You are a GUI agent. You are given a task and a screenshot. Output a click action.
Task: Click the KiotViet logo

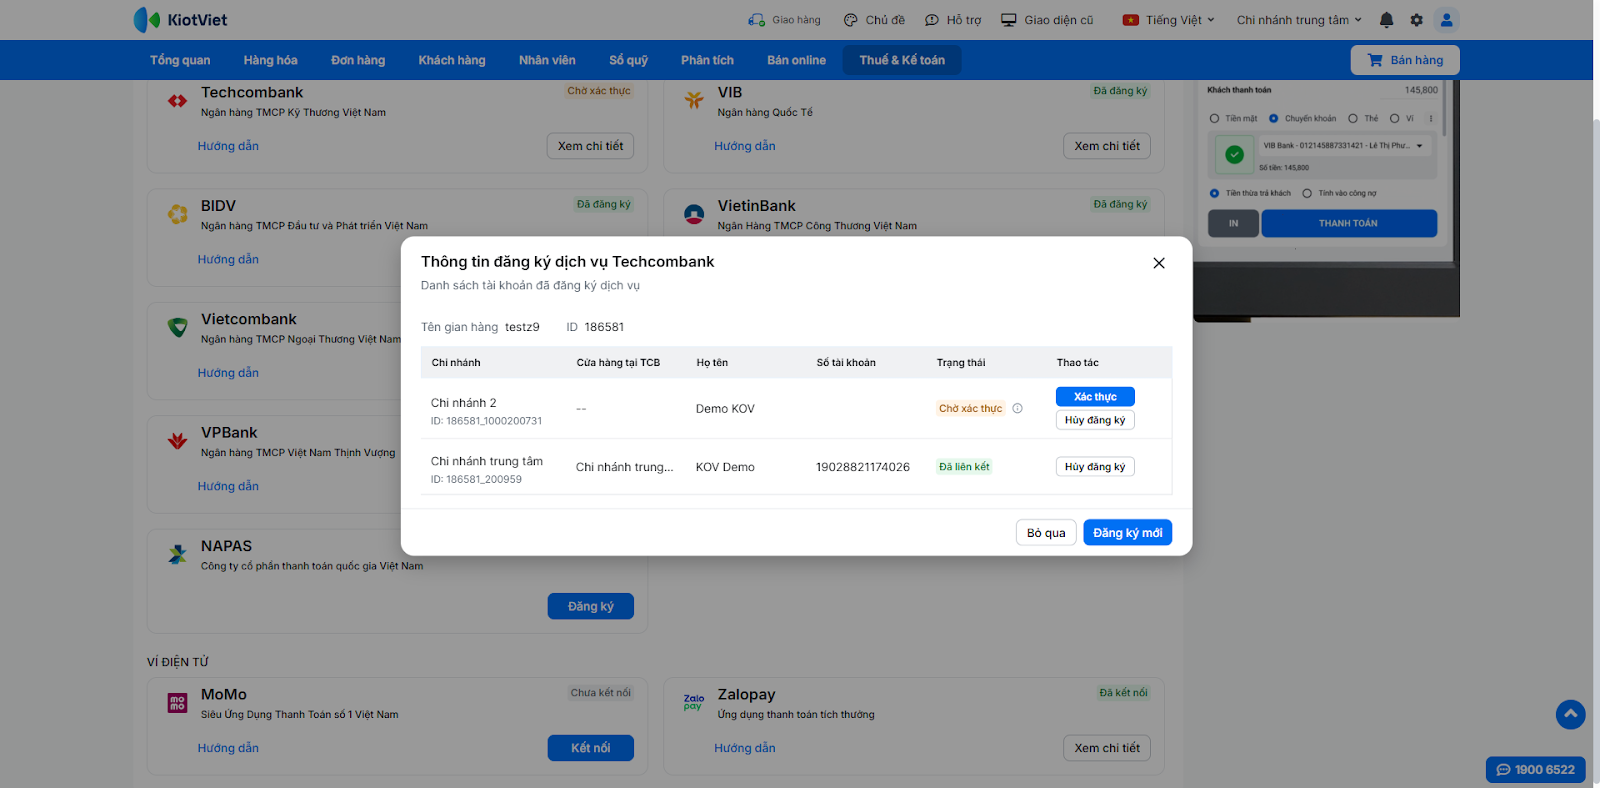point(181,20)
